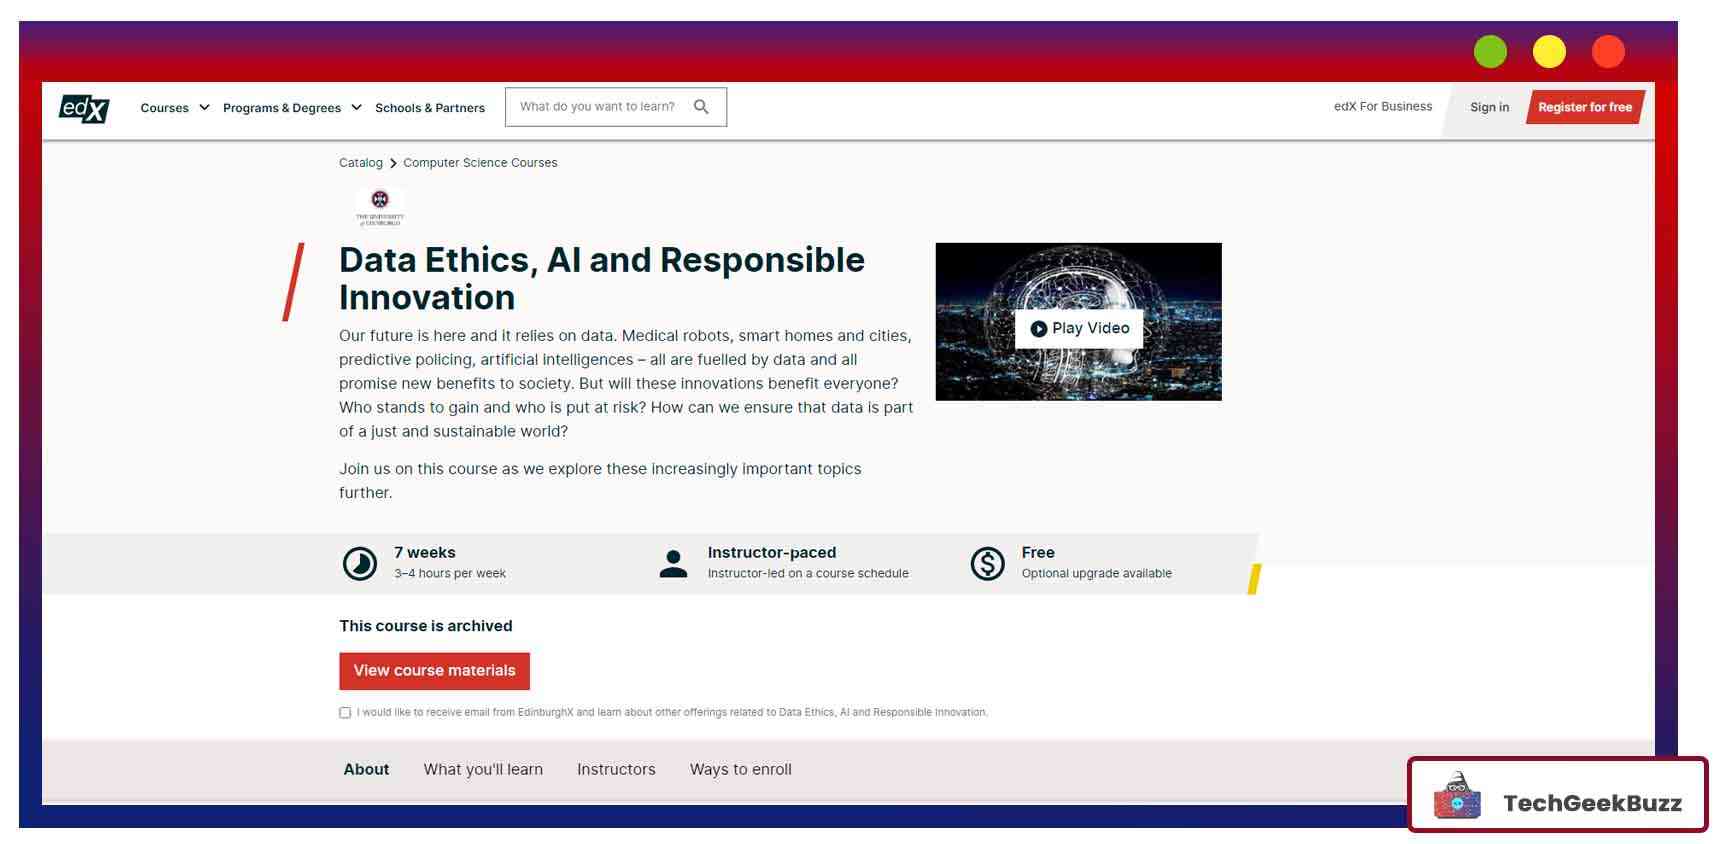This screenshot has height=844, width=1725.
Task: Play the course intro video
Action: 1079,328
